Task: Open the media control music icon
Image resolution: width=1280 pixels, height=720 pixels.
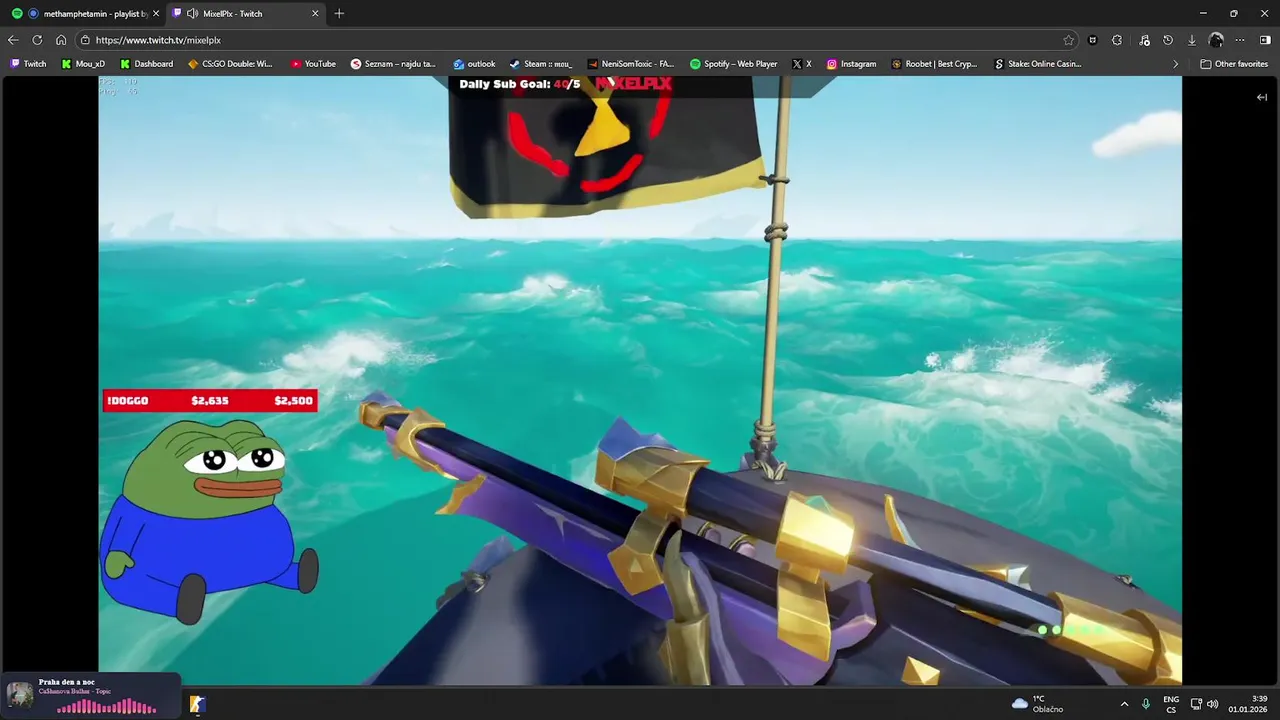Action: click(x=1144, y=40)
